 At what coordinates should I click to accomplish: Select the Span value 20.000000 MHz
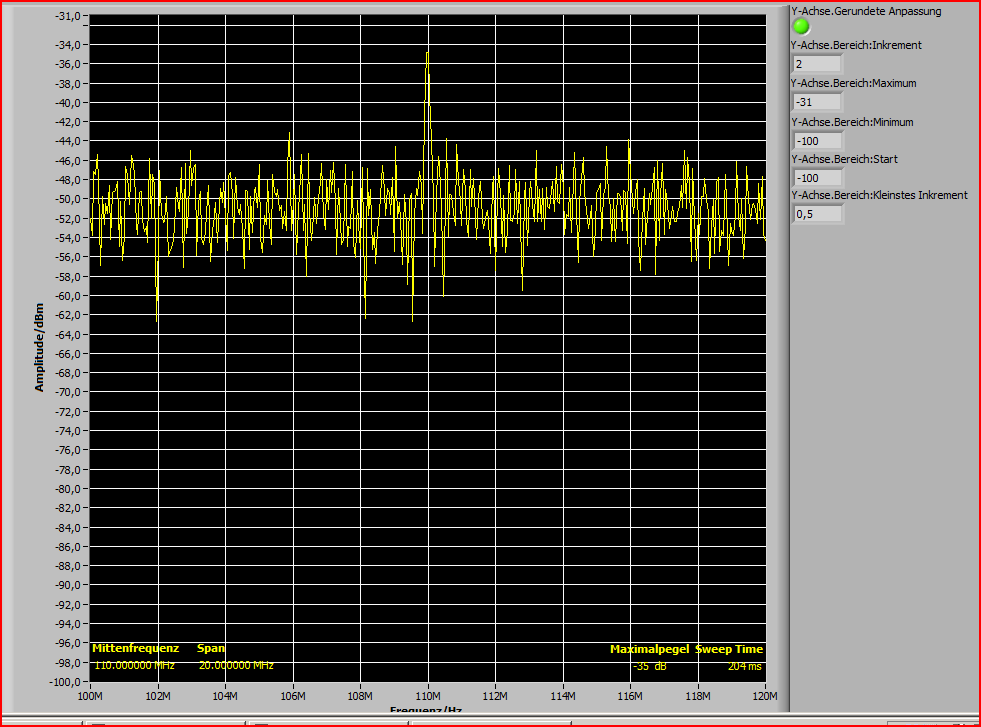click(x=236, y=665)
